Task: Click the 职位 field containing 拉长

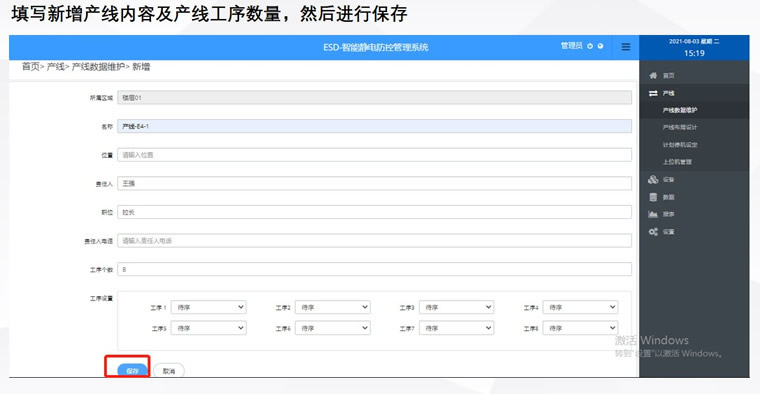Action: (x=374, y=212)
